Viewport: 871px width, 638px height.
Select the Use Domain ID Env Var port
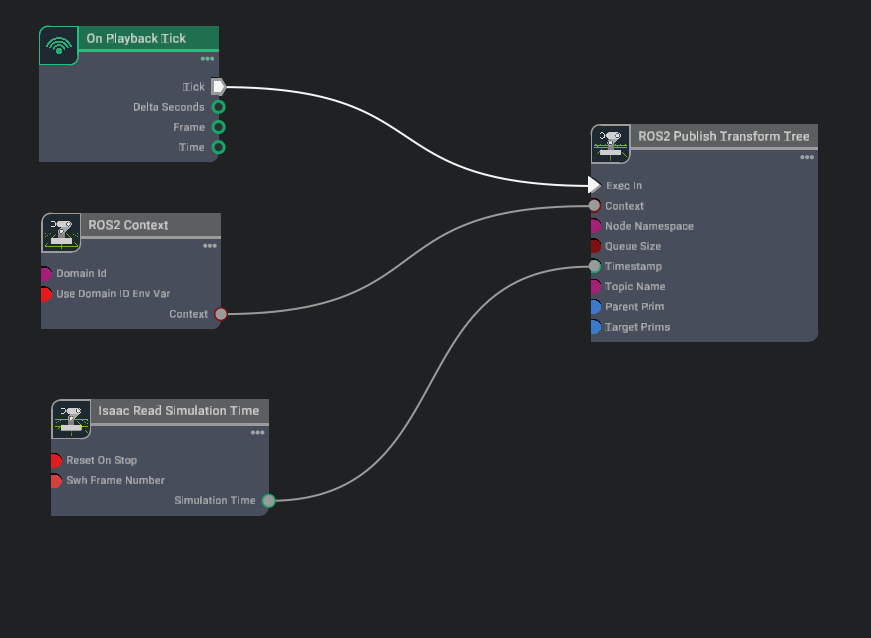(46, 294)
